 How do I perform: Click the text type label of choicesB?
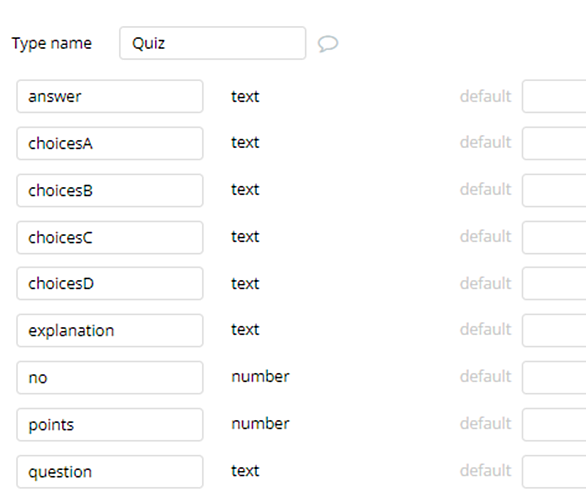[245, 190]
